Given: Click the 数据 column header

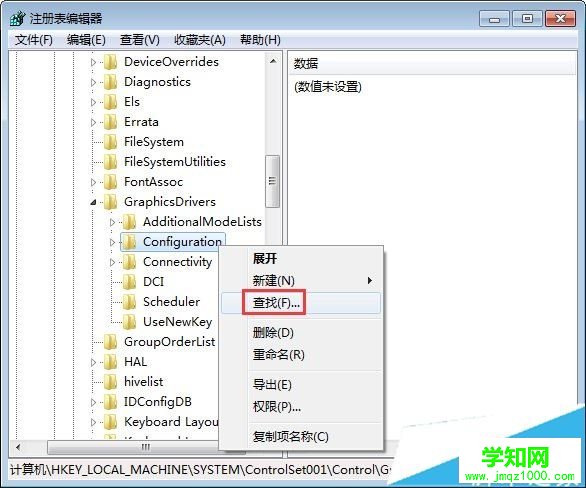Looking at the screenshot, I should (x=432, y=64).
